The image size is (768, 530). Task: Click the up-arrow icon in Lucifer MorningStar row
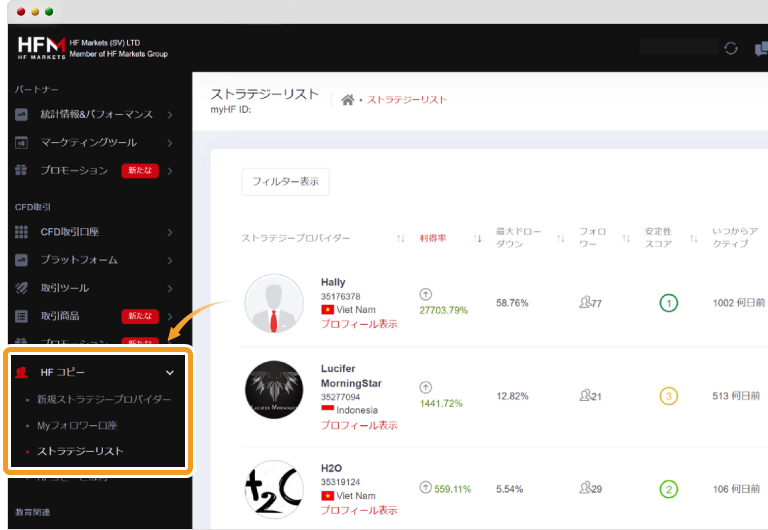[425, 387]
